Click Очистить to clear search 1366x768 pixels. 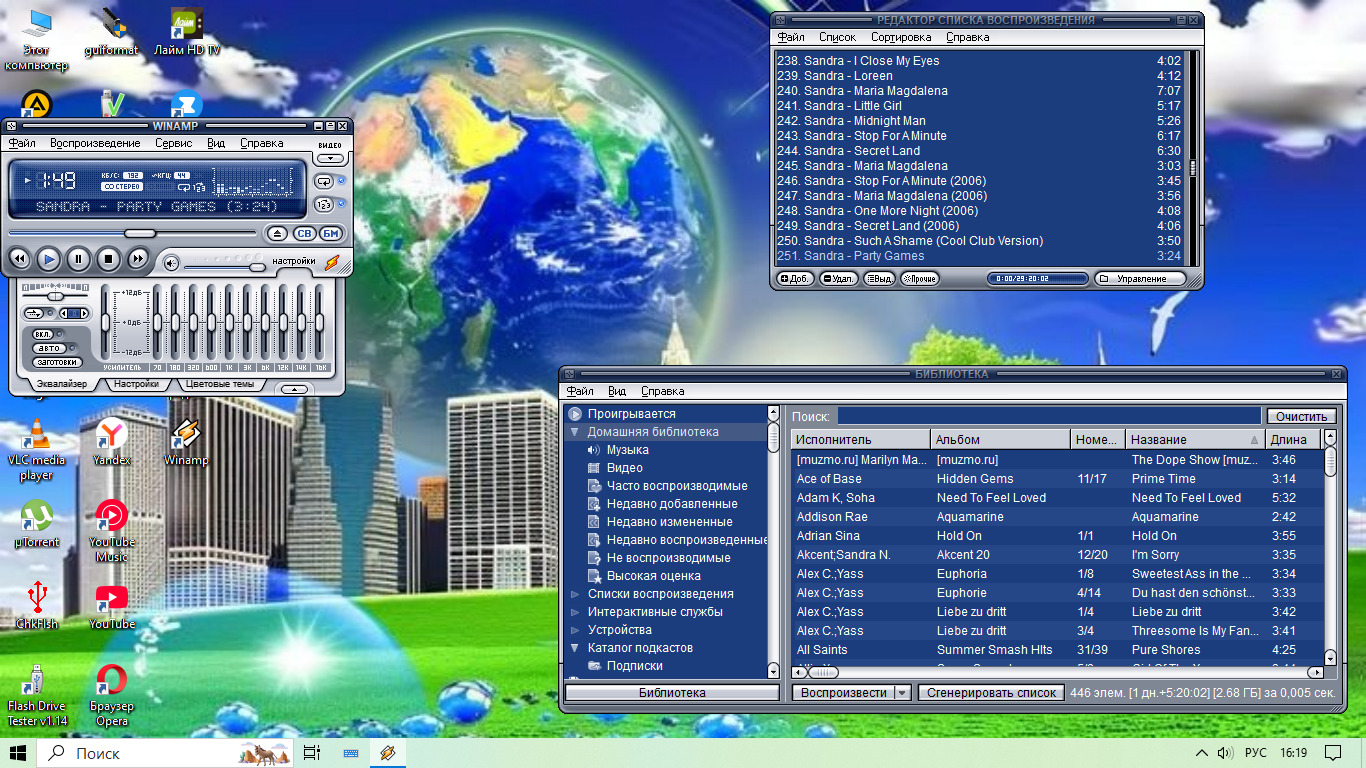click(1301, 416)
